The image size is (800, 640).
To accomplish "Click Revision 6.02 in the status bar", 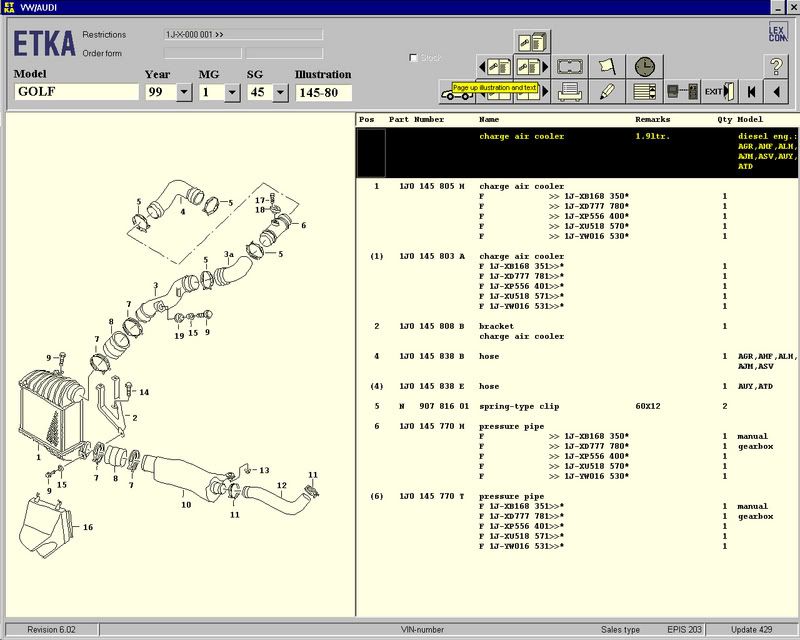I will (x=52, y=630).
